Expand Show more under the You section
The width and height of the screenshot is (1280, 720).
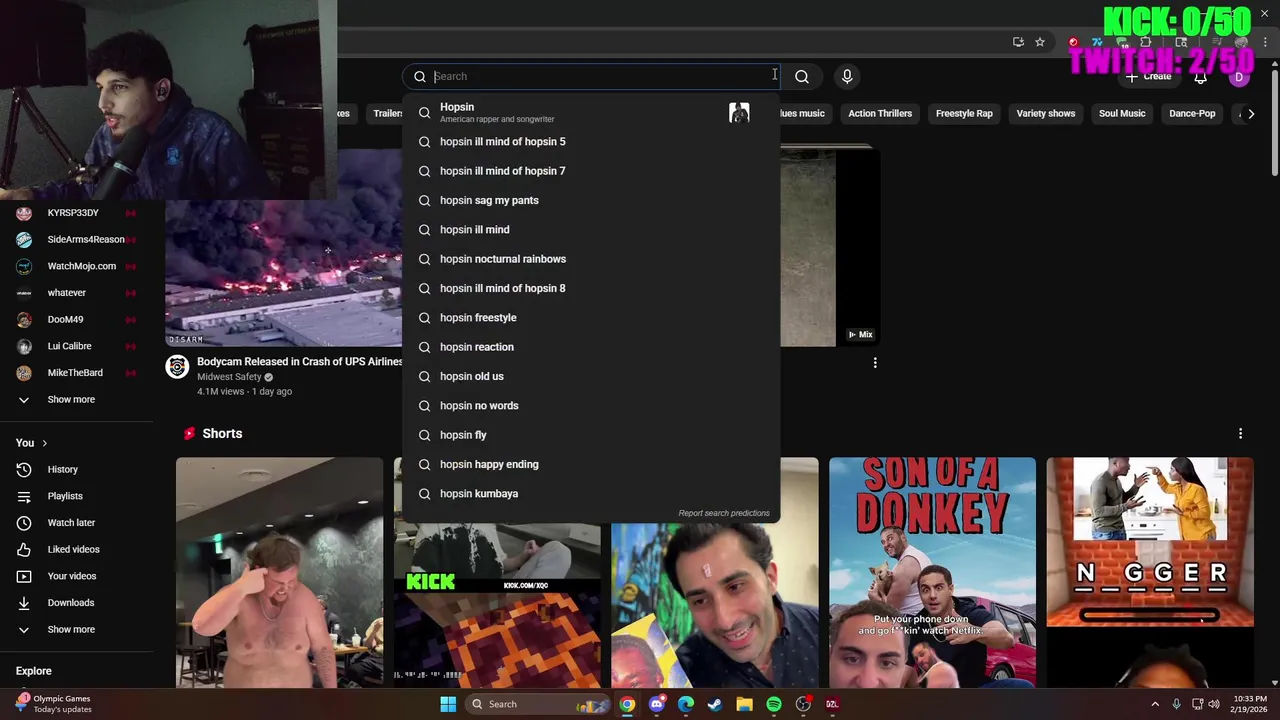(x=24, y=630)
